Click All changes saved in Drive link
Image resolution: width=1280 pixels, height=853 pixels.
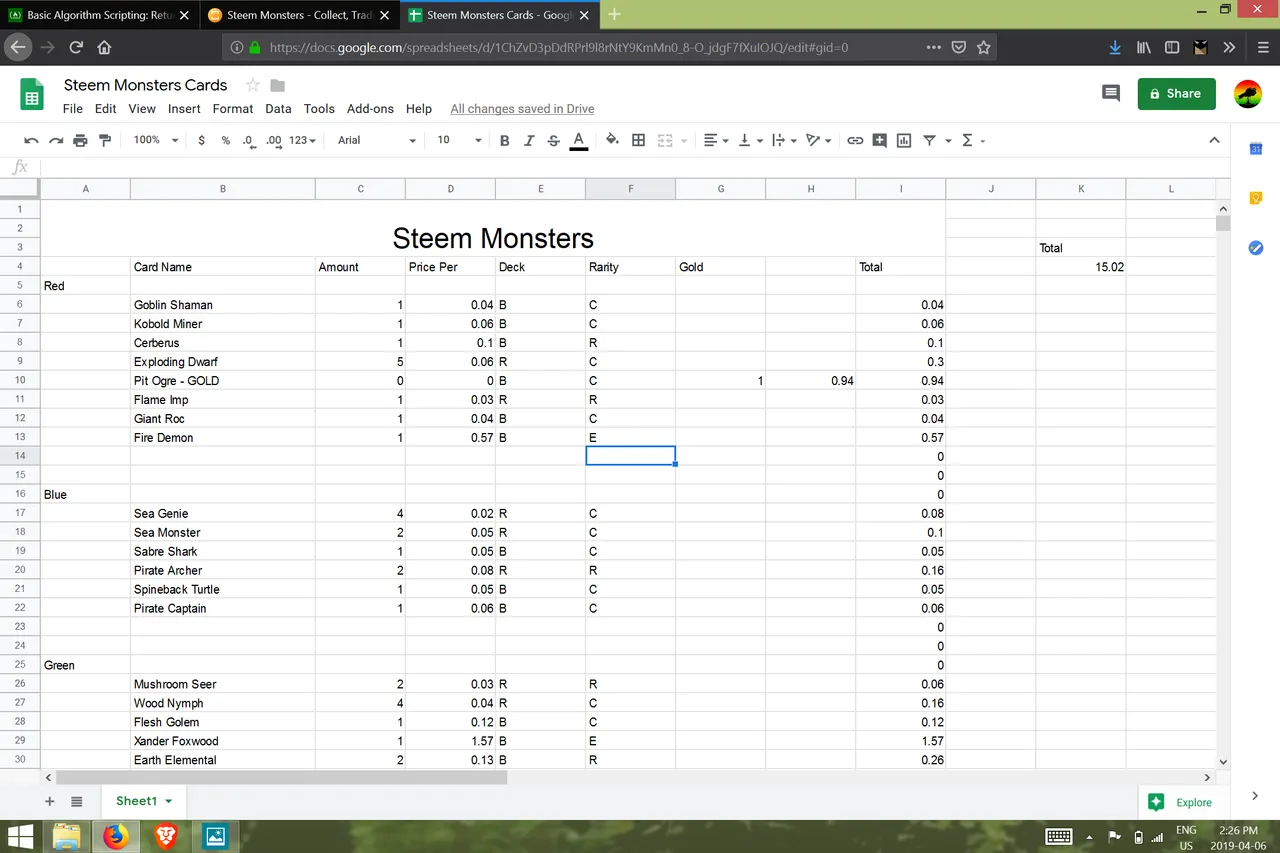point(522,109)
